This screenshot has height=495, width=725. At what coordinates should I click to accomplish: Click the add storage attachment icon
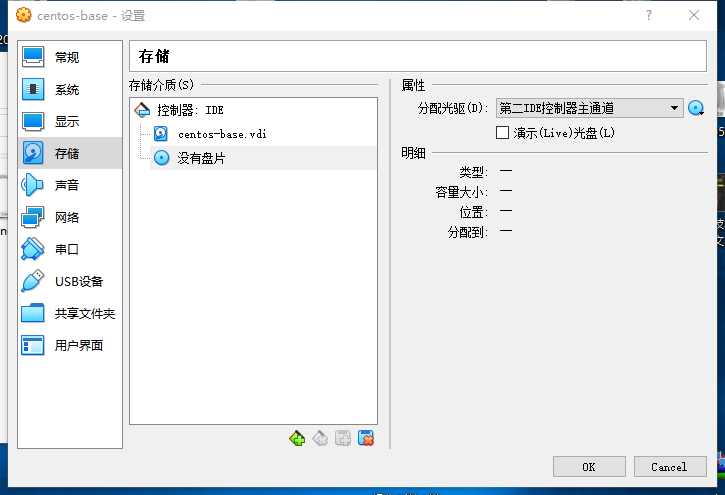tap(297, 438)
